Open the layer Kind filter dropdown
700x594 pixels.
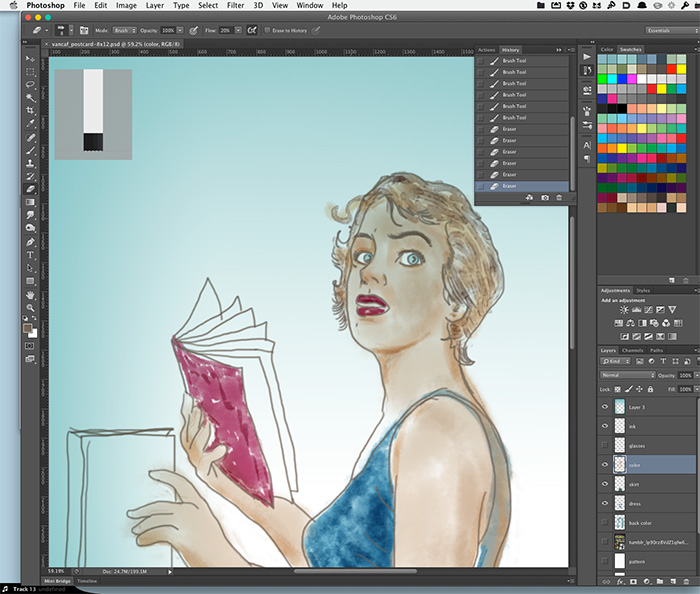[x=615, y=361]
